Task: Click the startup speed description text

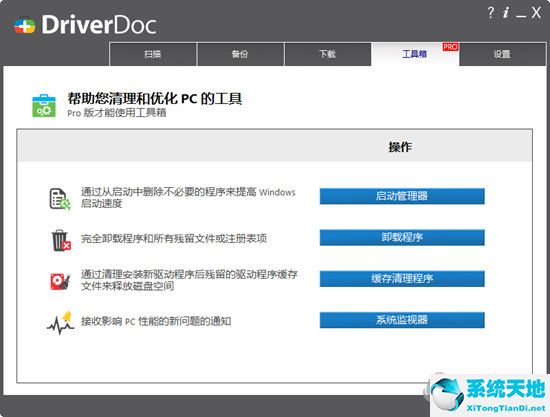Action: pyautogui.click(x=188, y=197)
